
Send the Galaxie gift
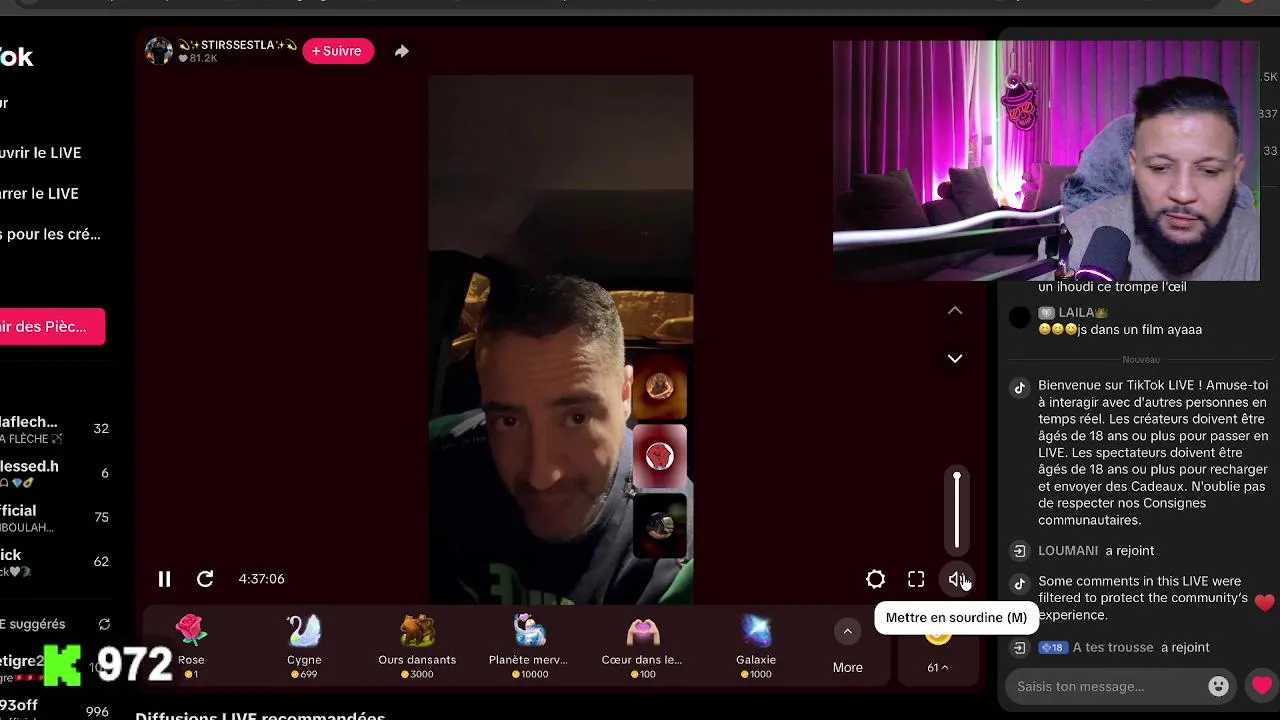(756, 646)
